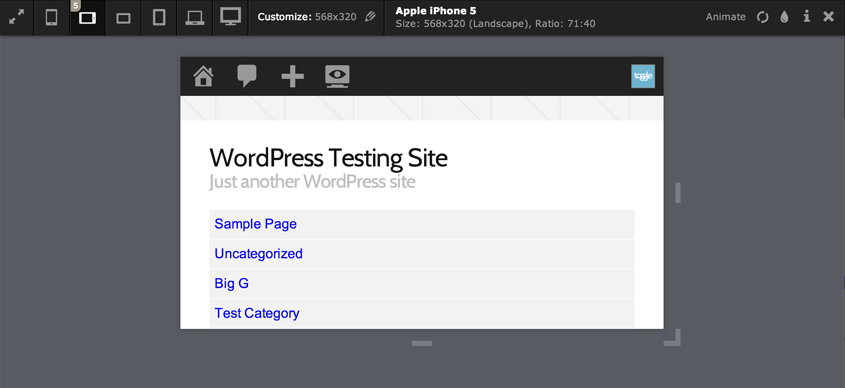Open comments via the speech bubble icon
The height and width of the screenshot is (388, 845).
pyautogui.click(x=247, y=76)
